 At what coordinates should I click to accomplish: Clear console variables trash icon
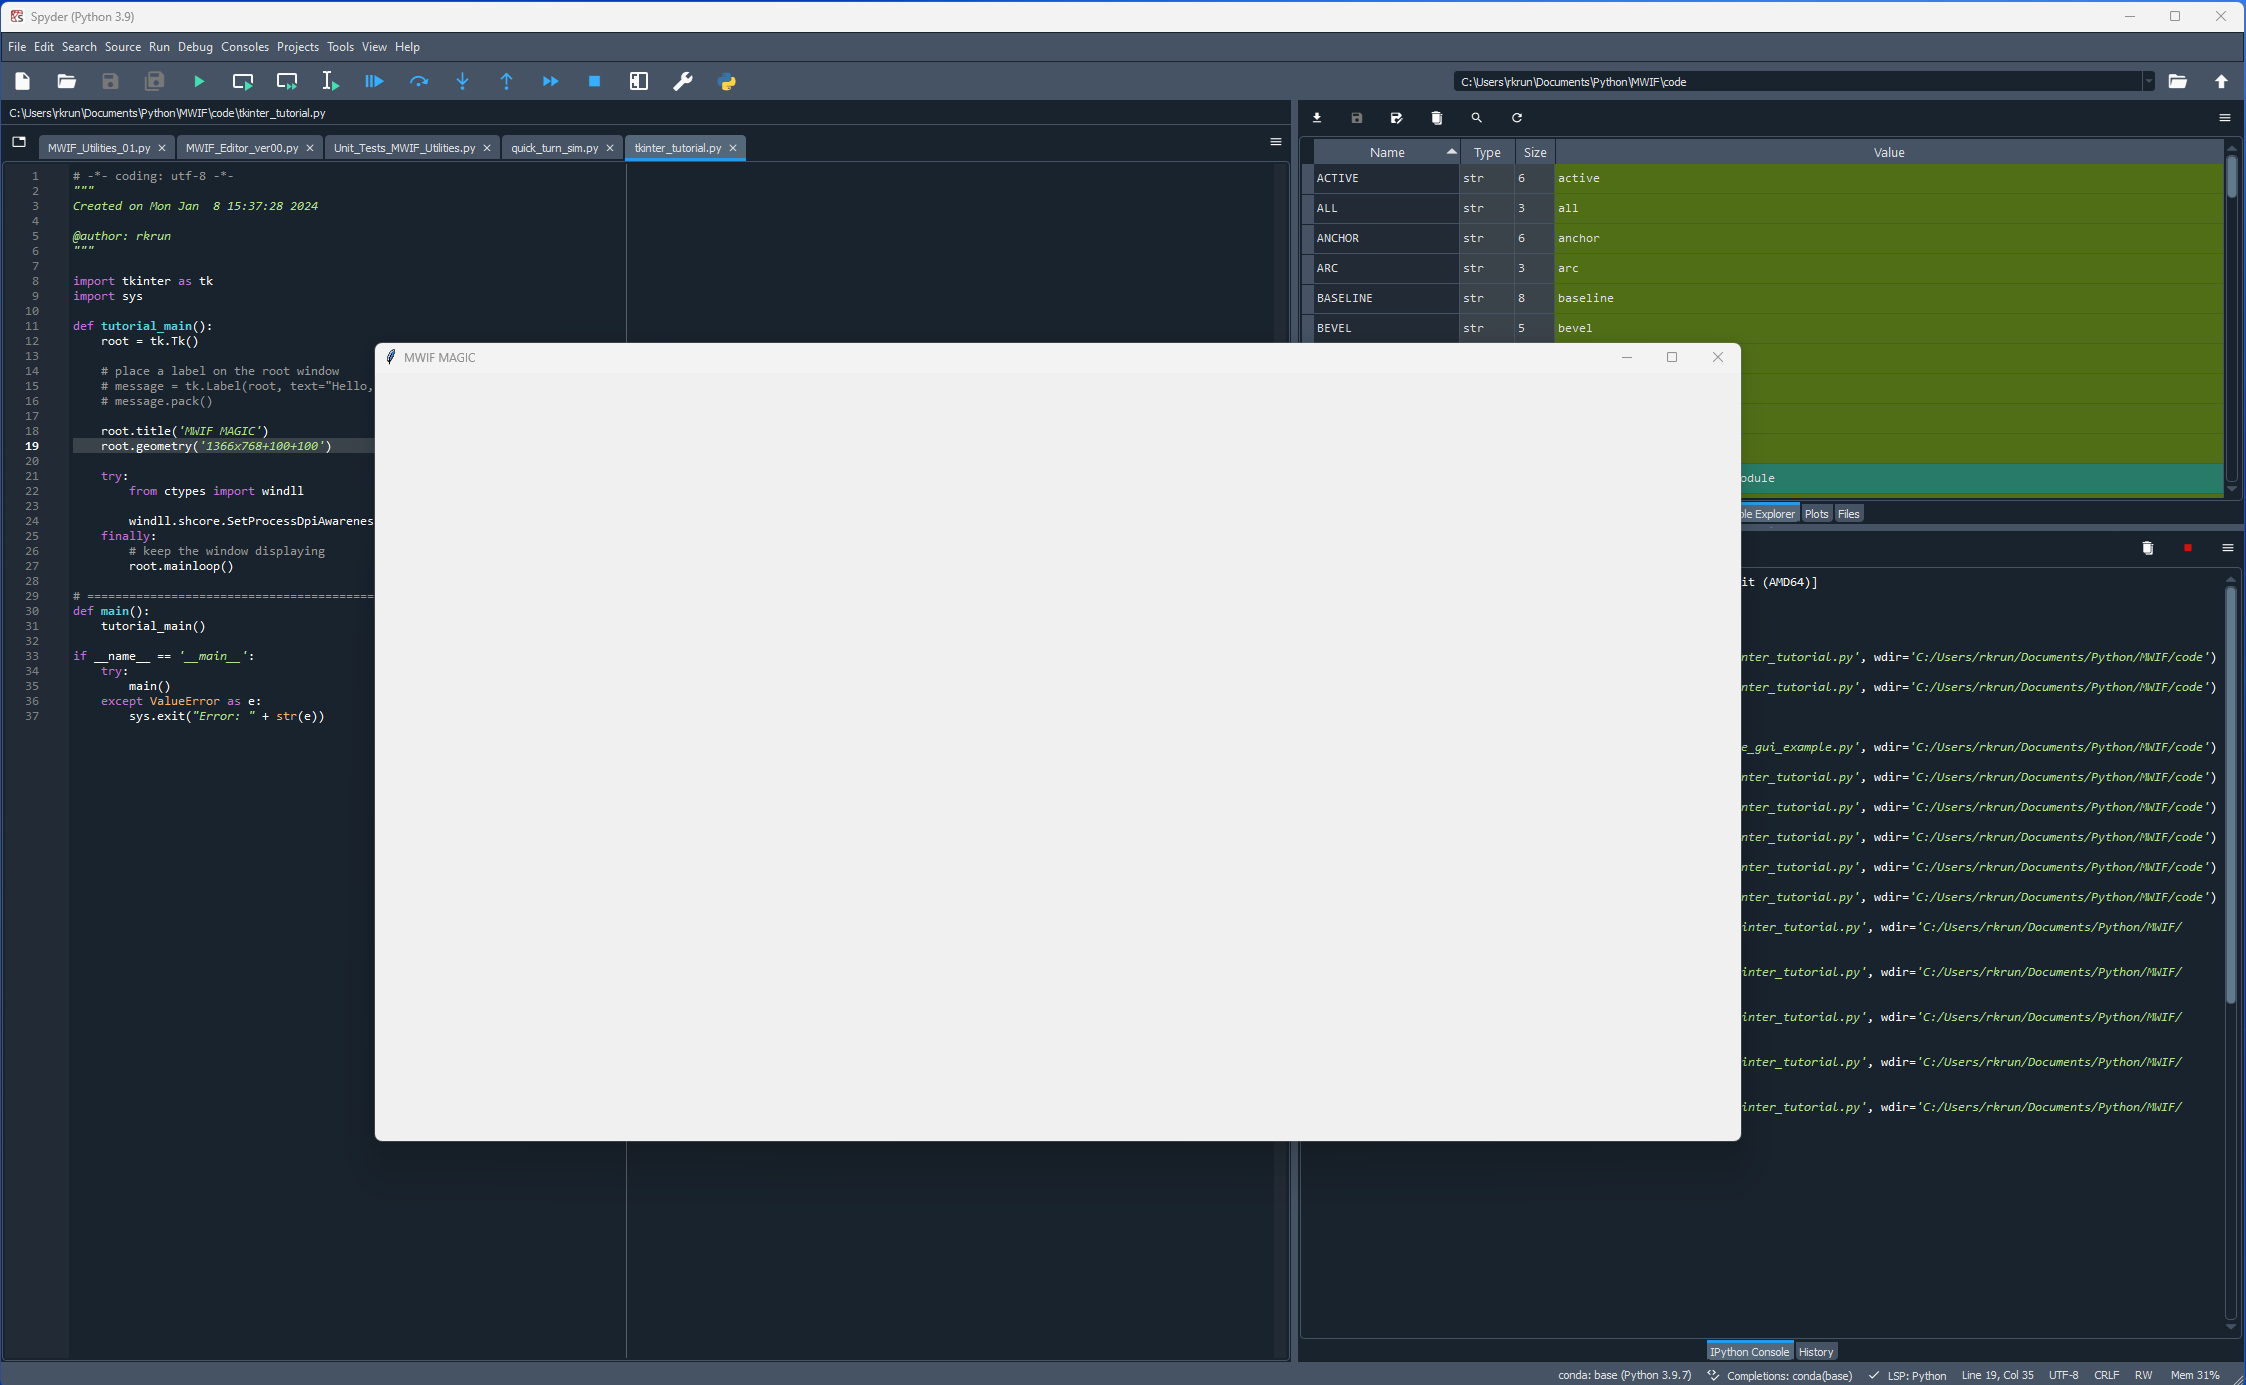[2147, 548]
